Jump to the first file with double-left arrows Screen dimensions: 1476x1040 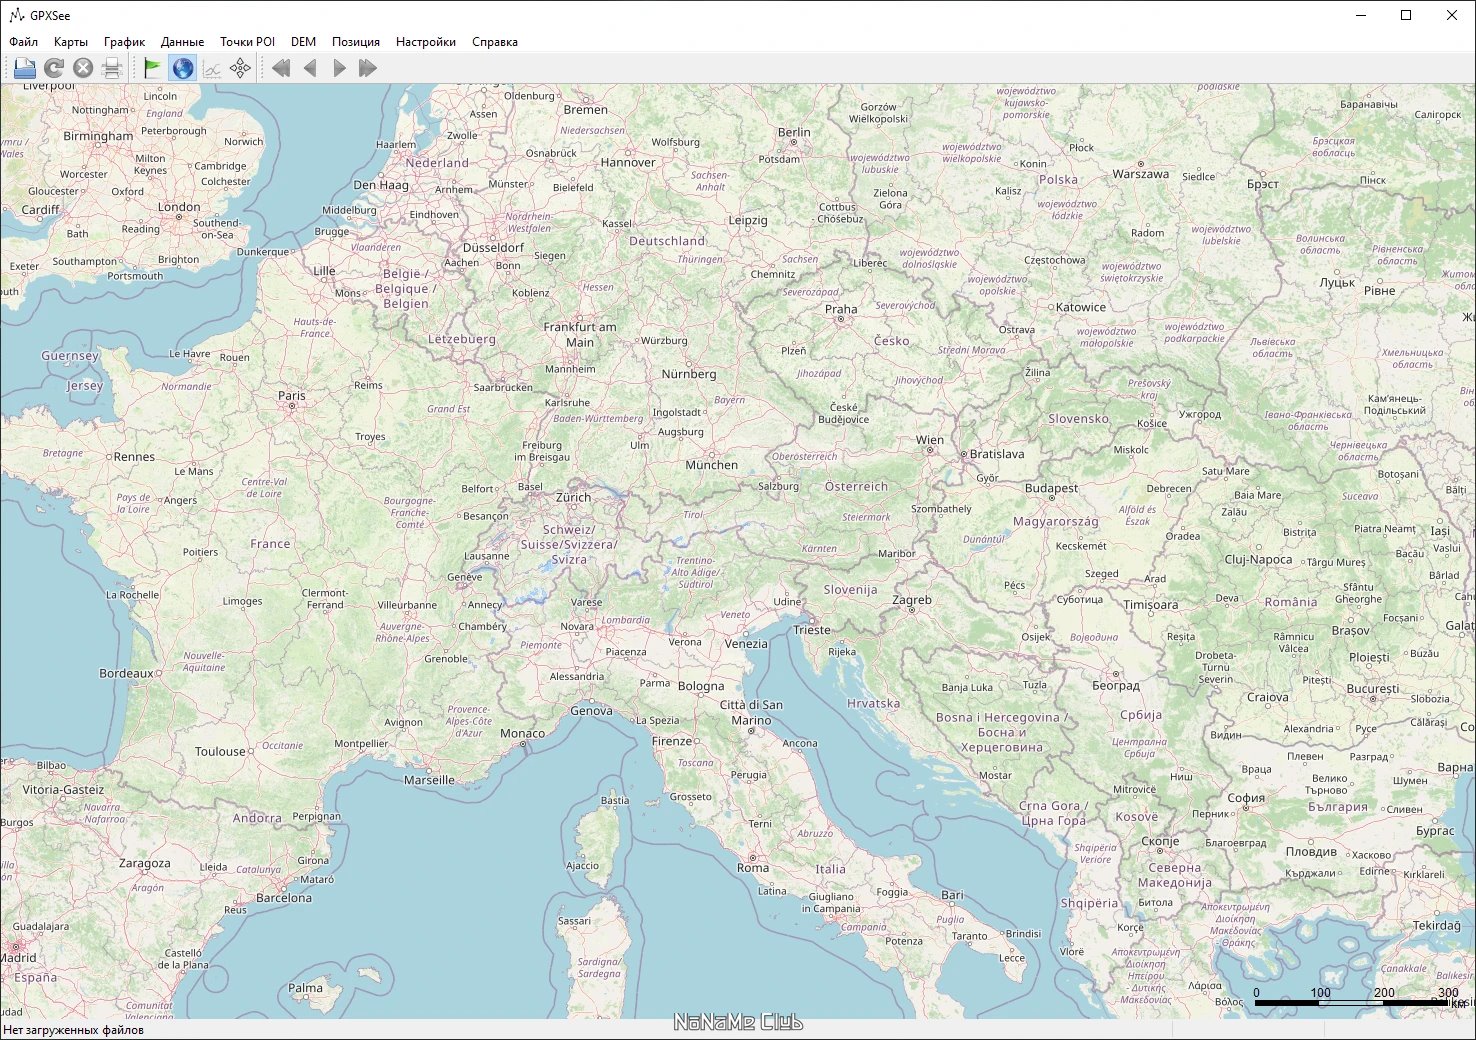coord(281,67)
